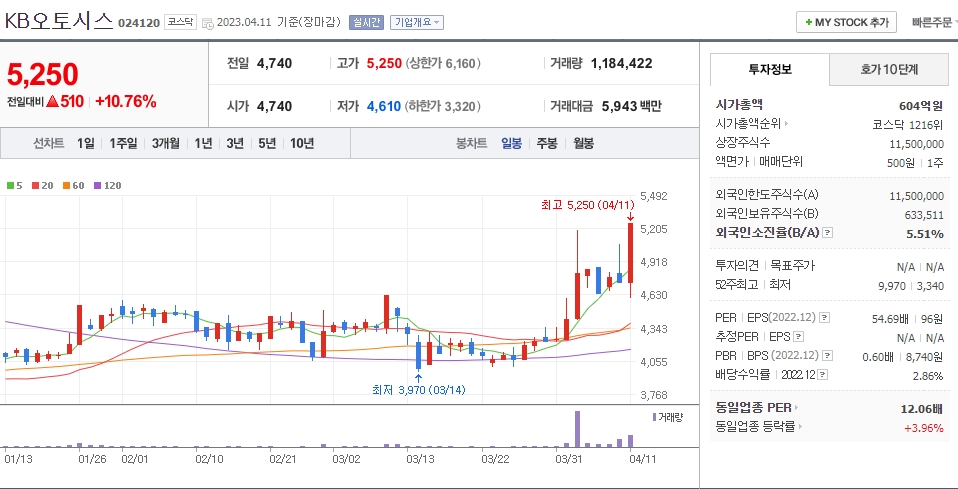
Task: Click the 시가총액 value 604억원
Action: (921, 106)
